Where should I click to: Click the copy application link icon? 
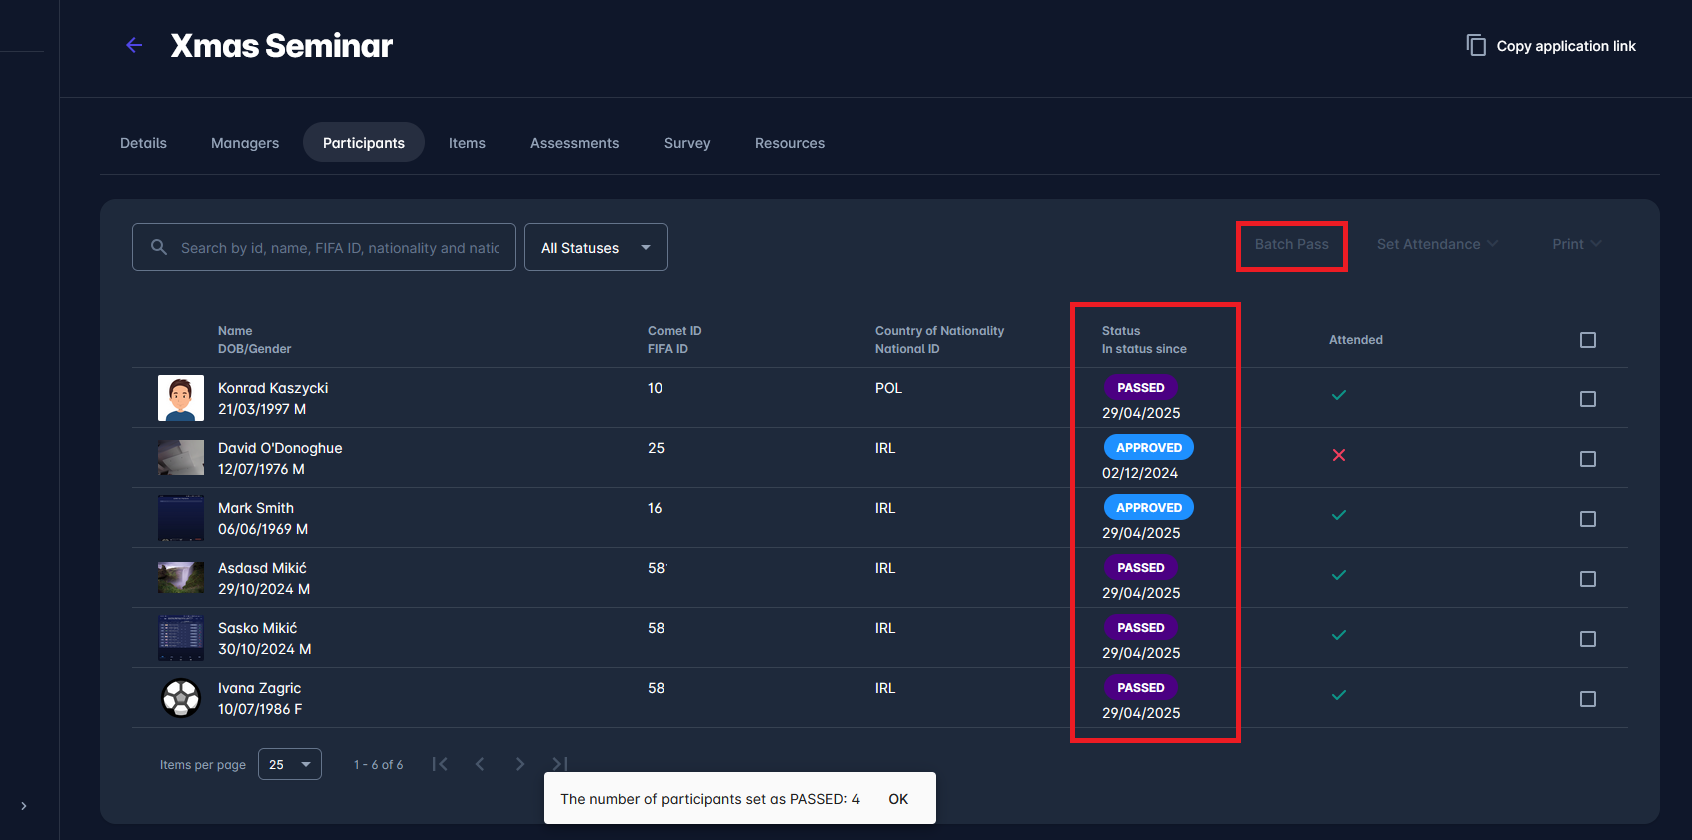(x=1475, y=45)
